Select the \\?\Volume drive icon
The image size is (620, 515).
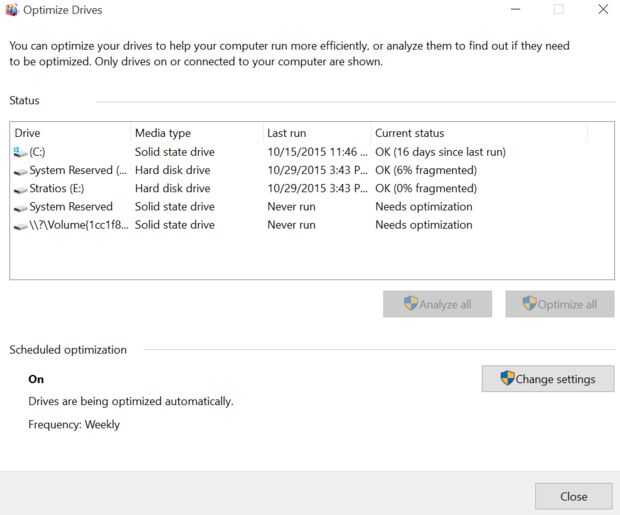(x=21, y=226)
